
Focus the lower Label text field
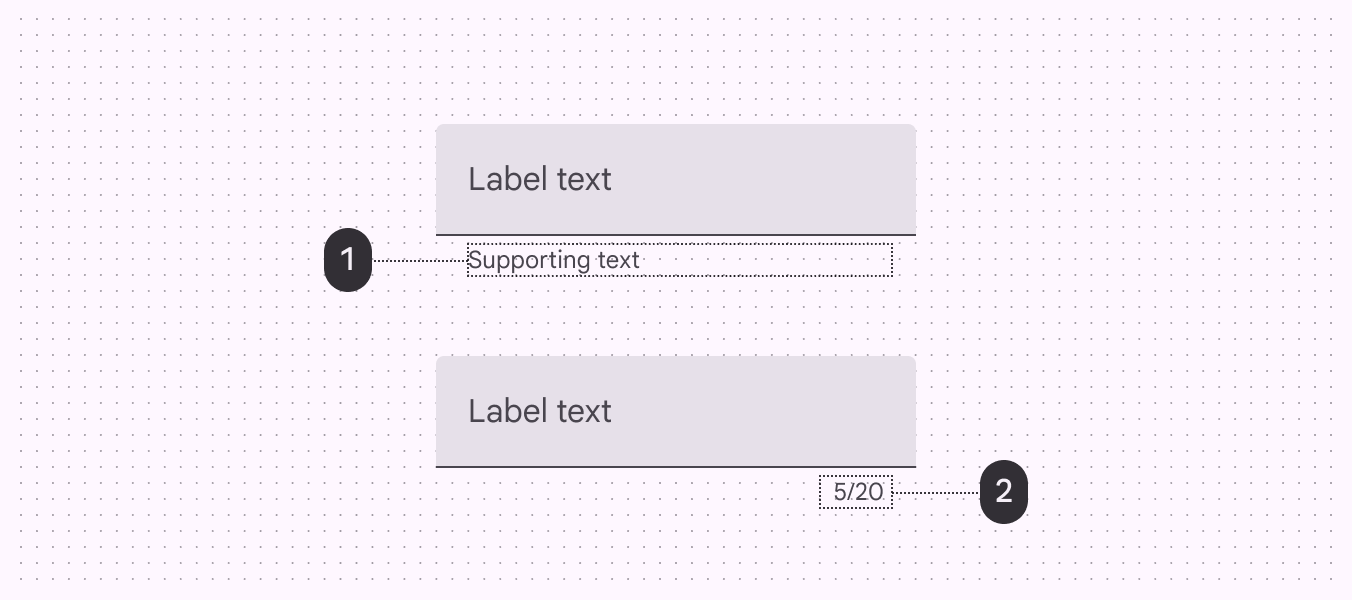pos(675,411)
